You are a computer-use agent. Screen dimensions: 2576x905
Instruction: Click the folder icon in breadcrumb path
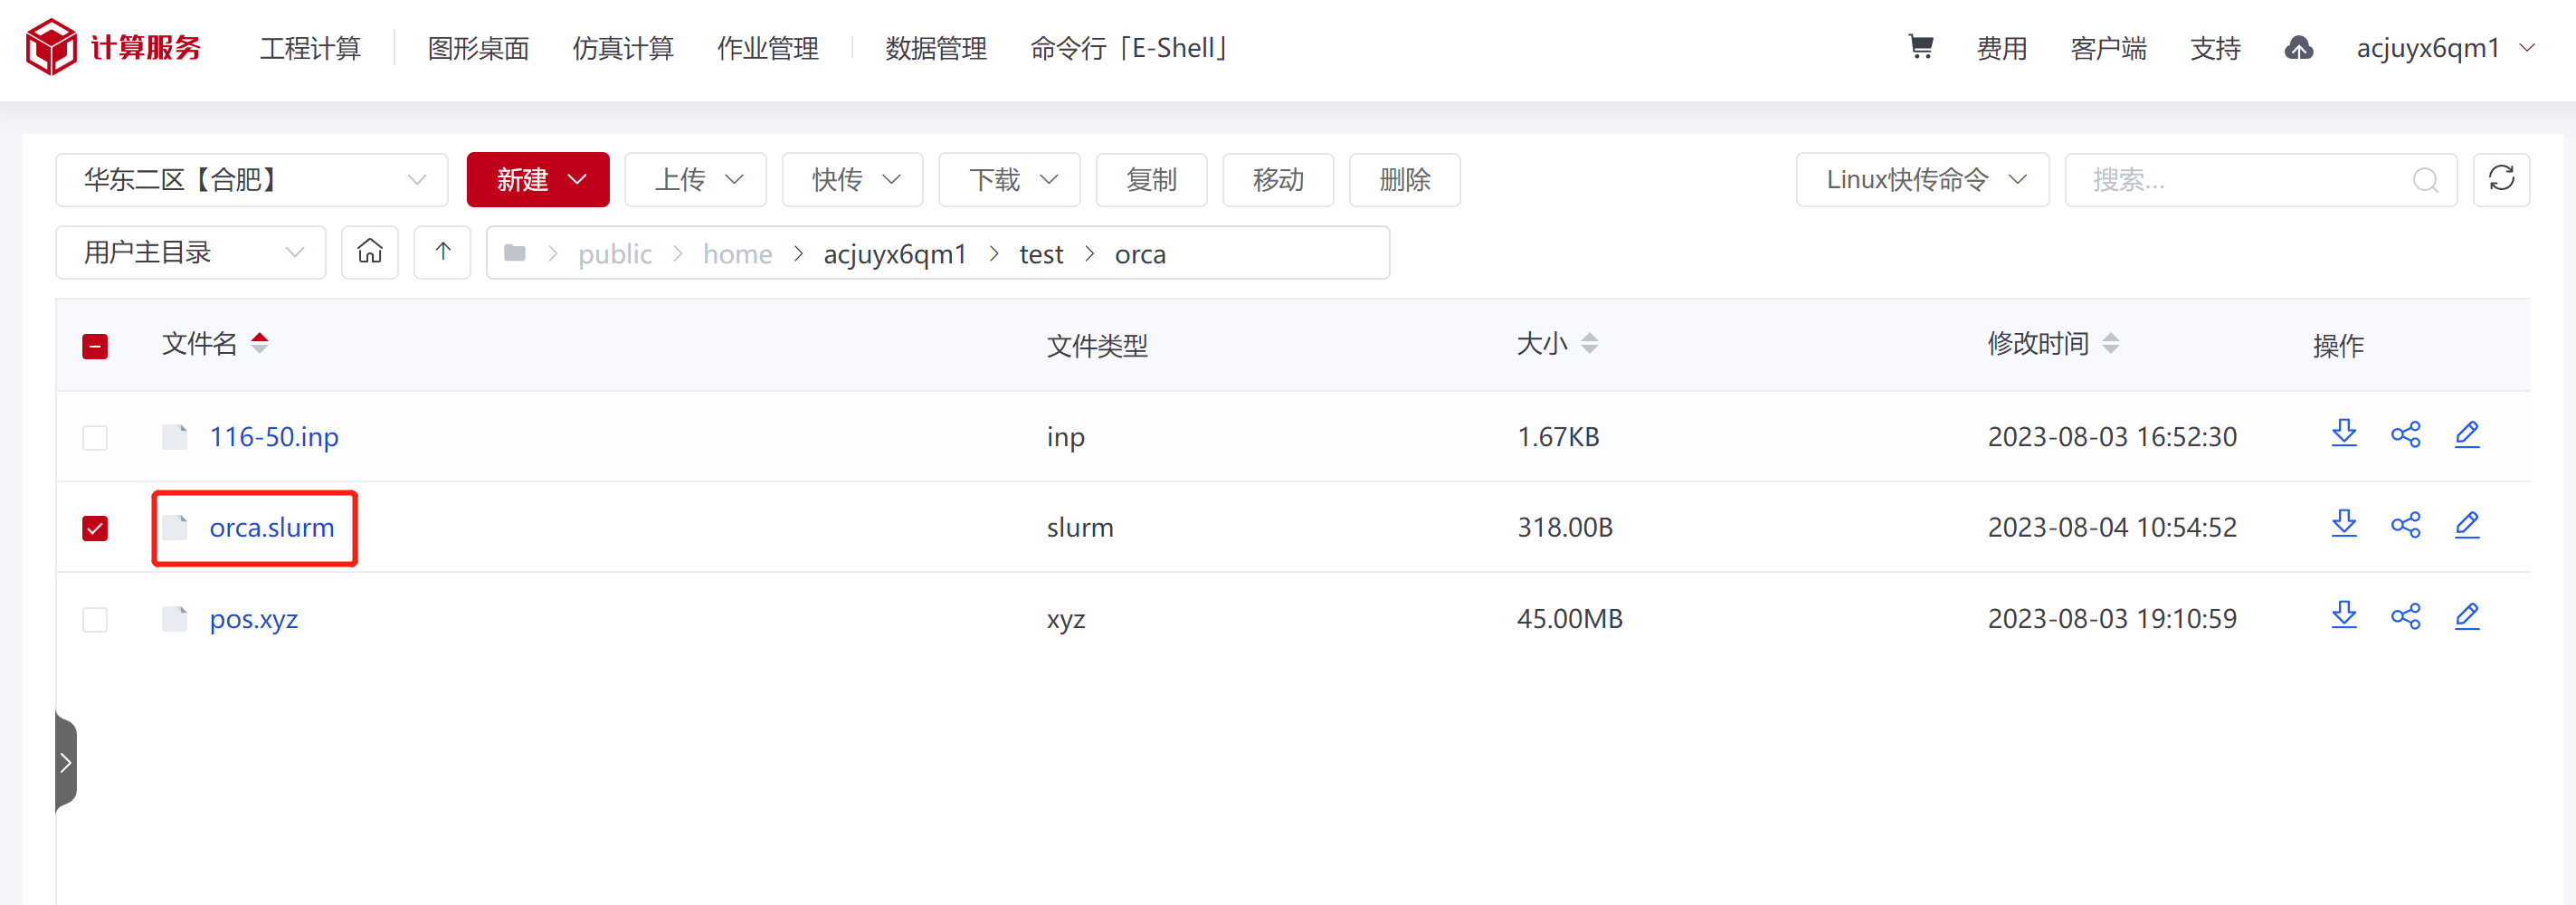515,253
